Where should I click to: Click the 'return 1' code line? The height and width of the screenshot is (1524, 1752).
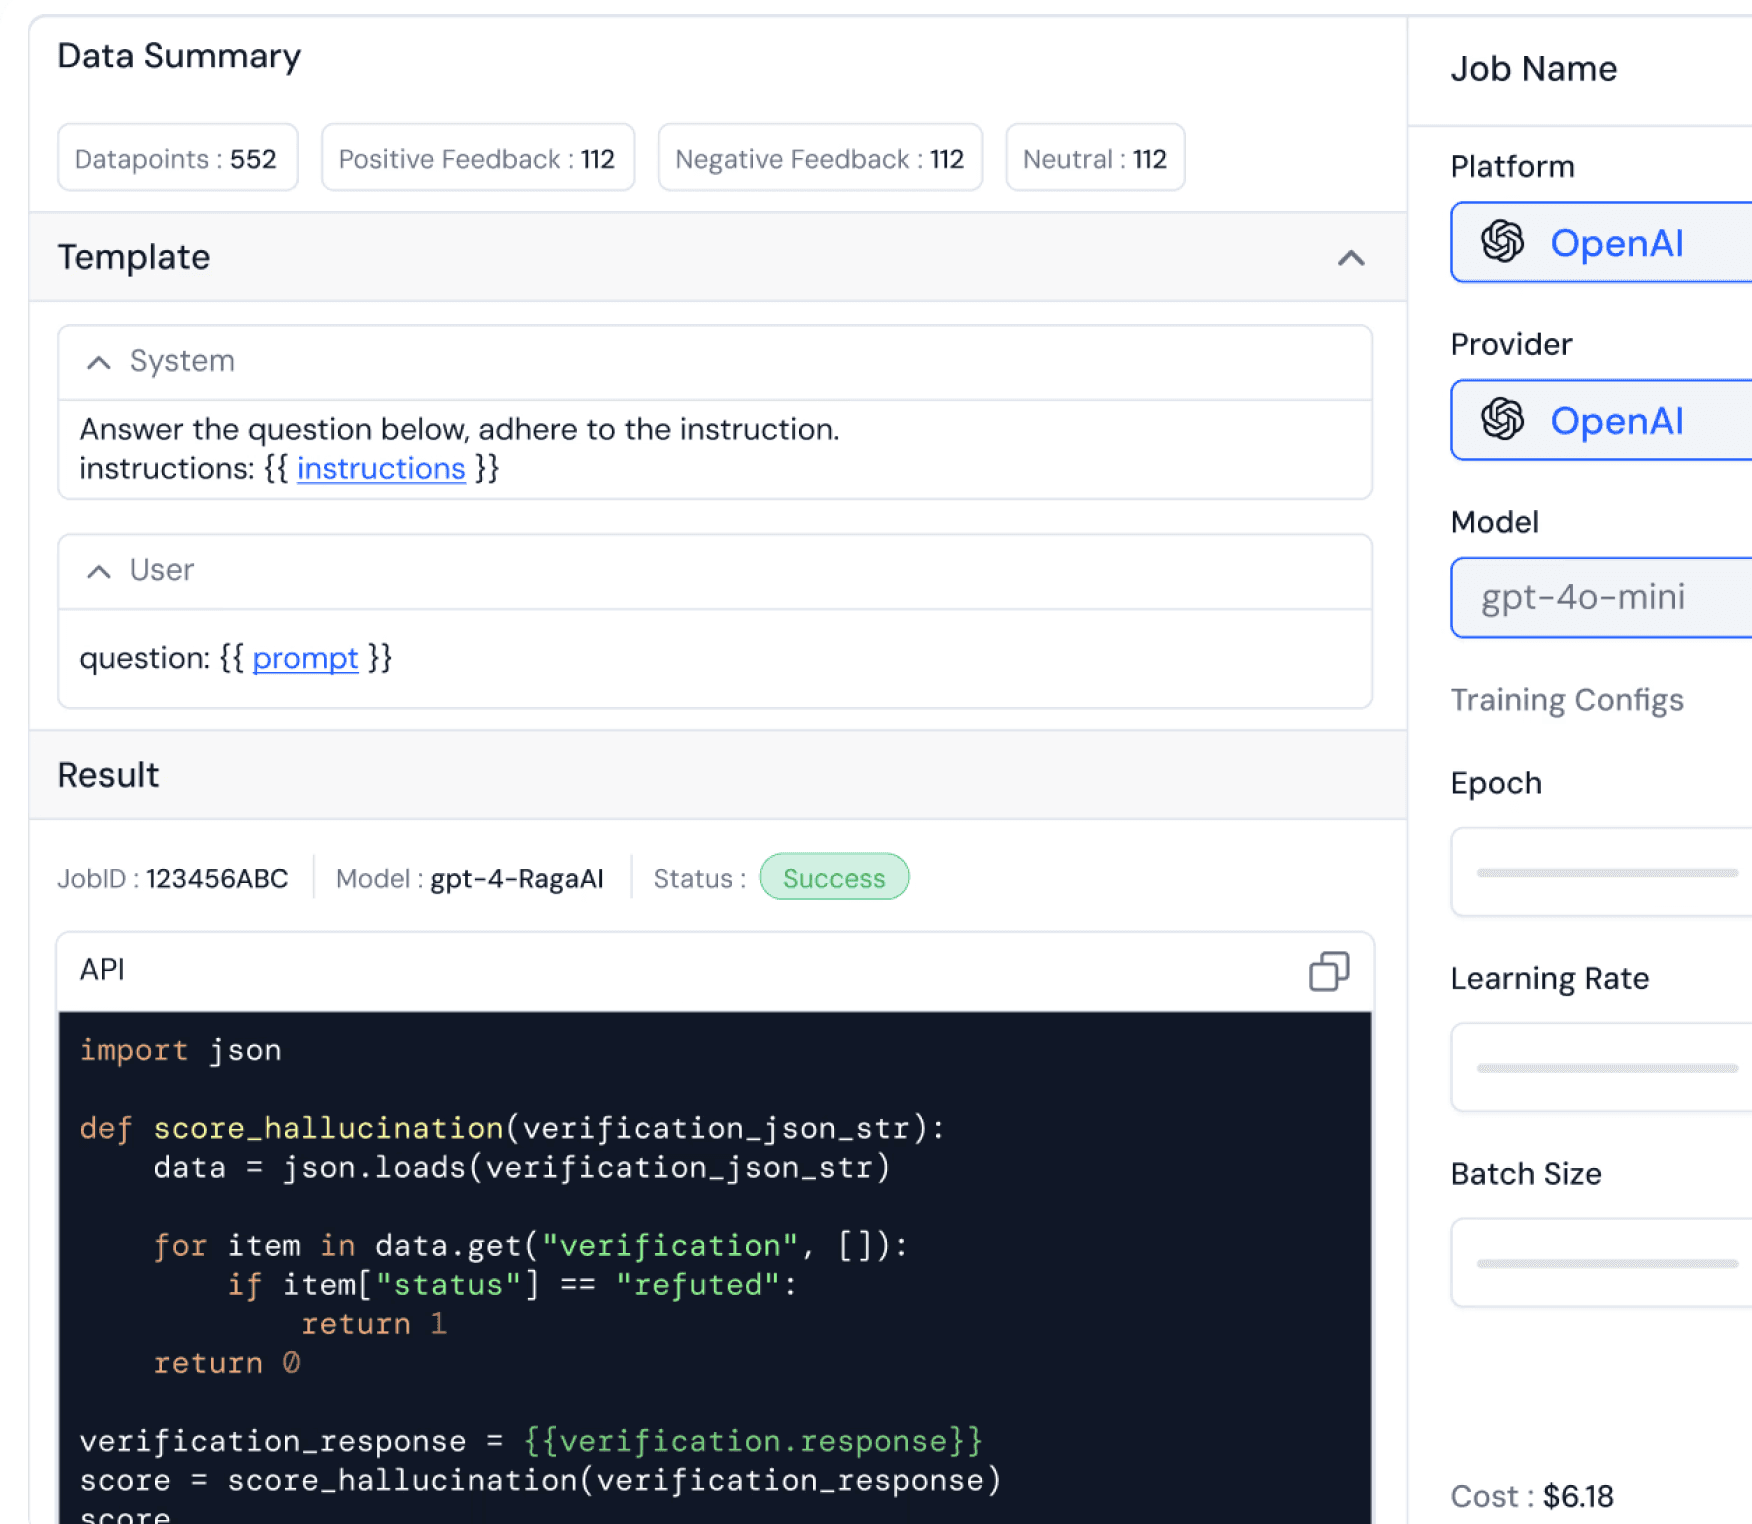point(374,1323)
